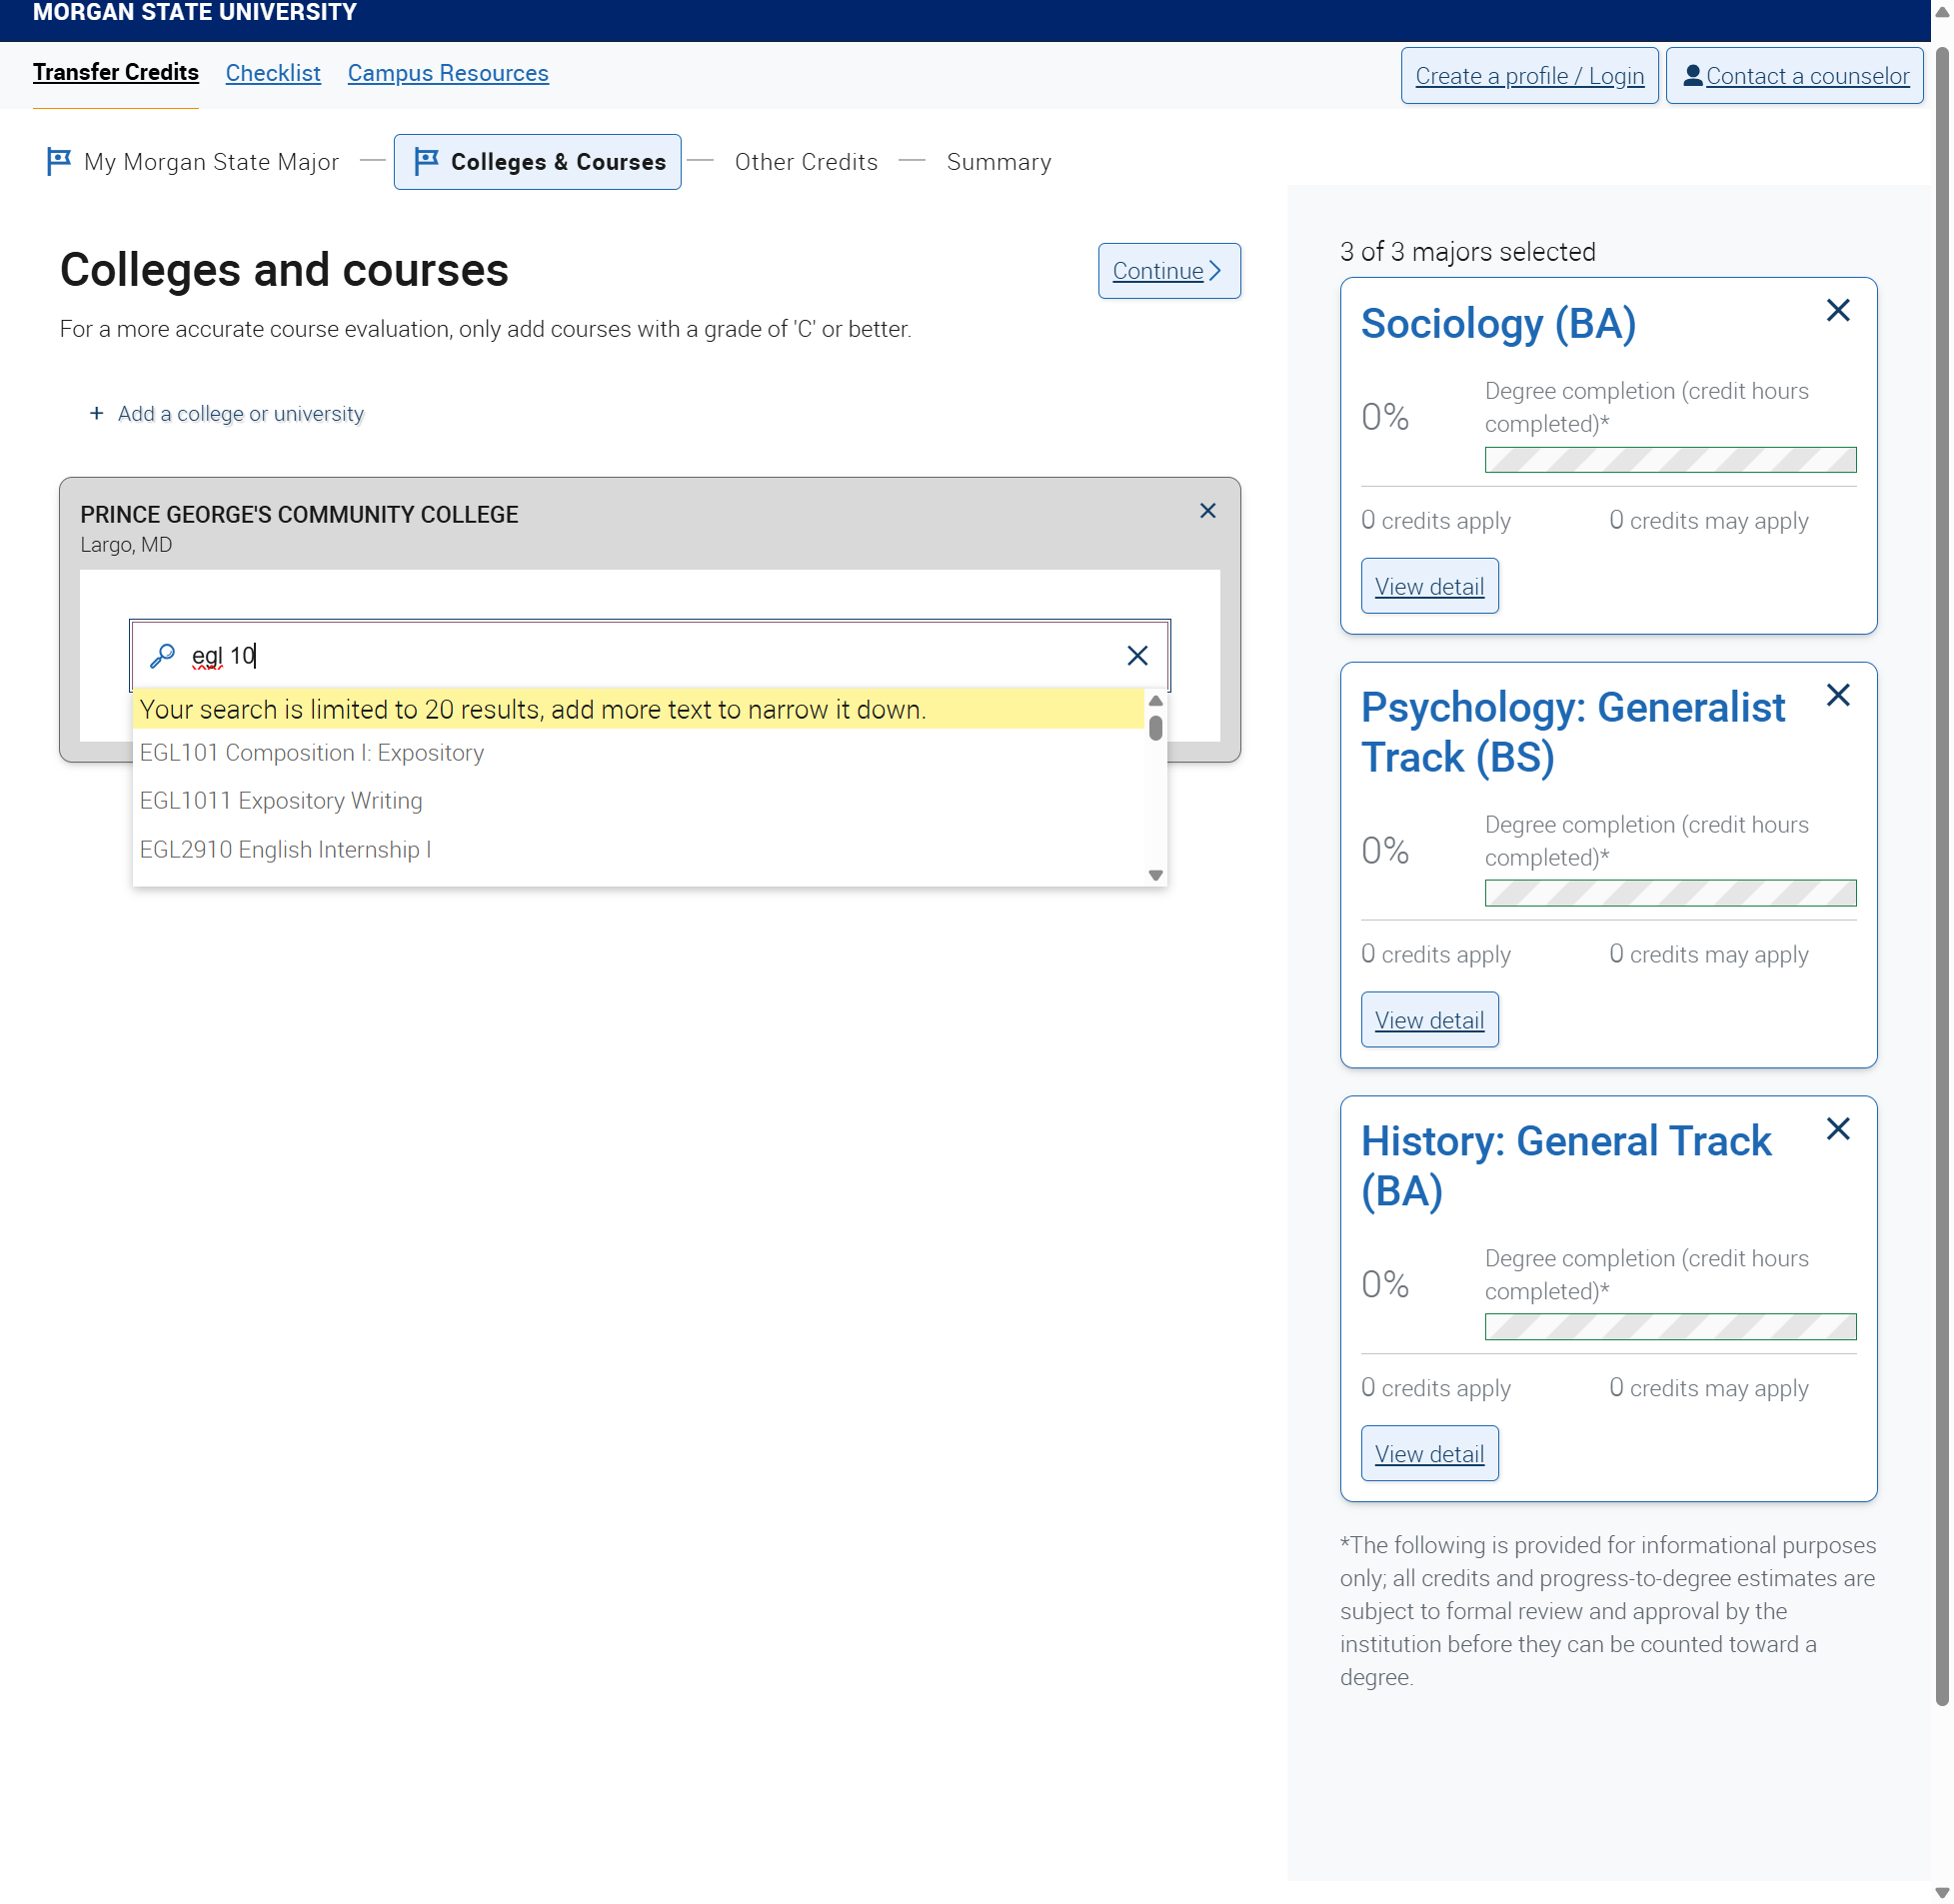
Task: Click Sociology degree completion progress bar
Action: pyautogui.click(x=1670, y=460)
